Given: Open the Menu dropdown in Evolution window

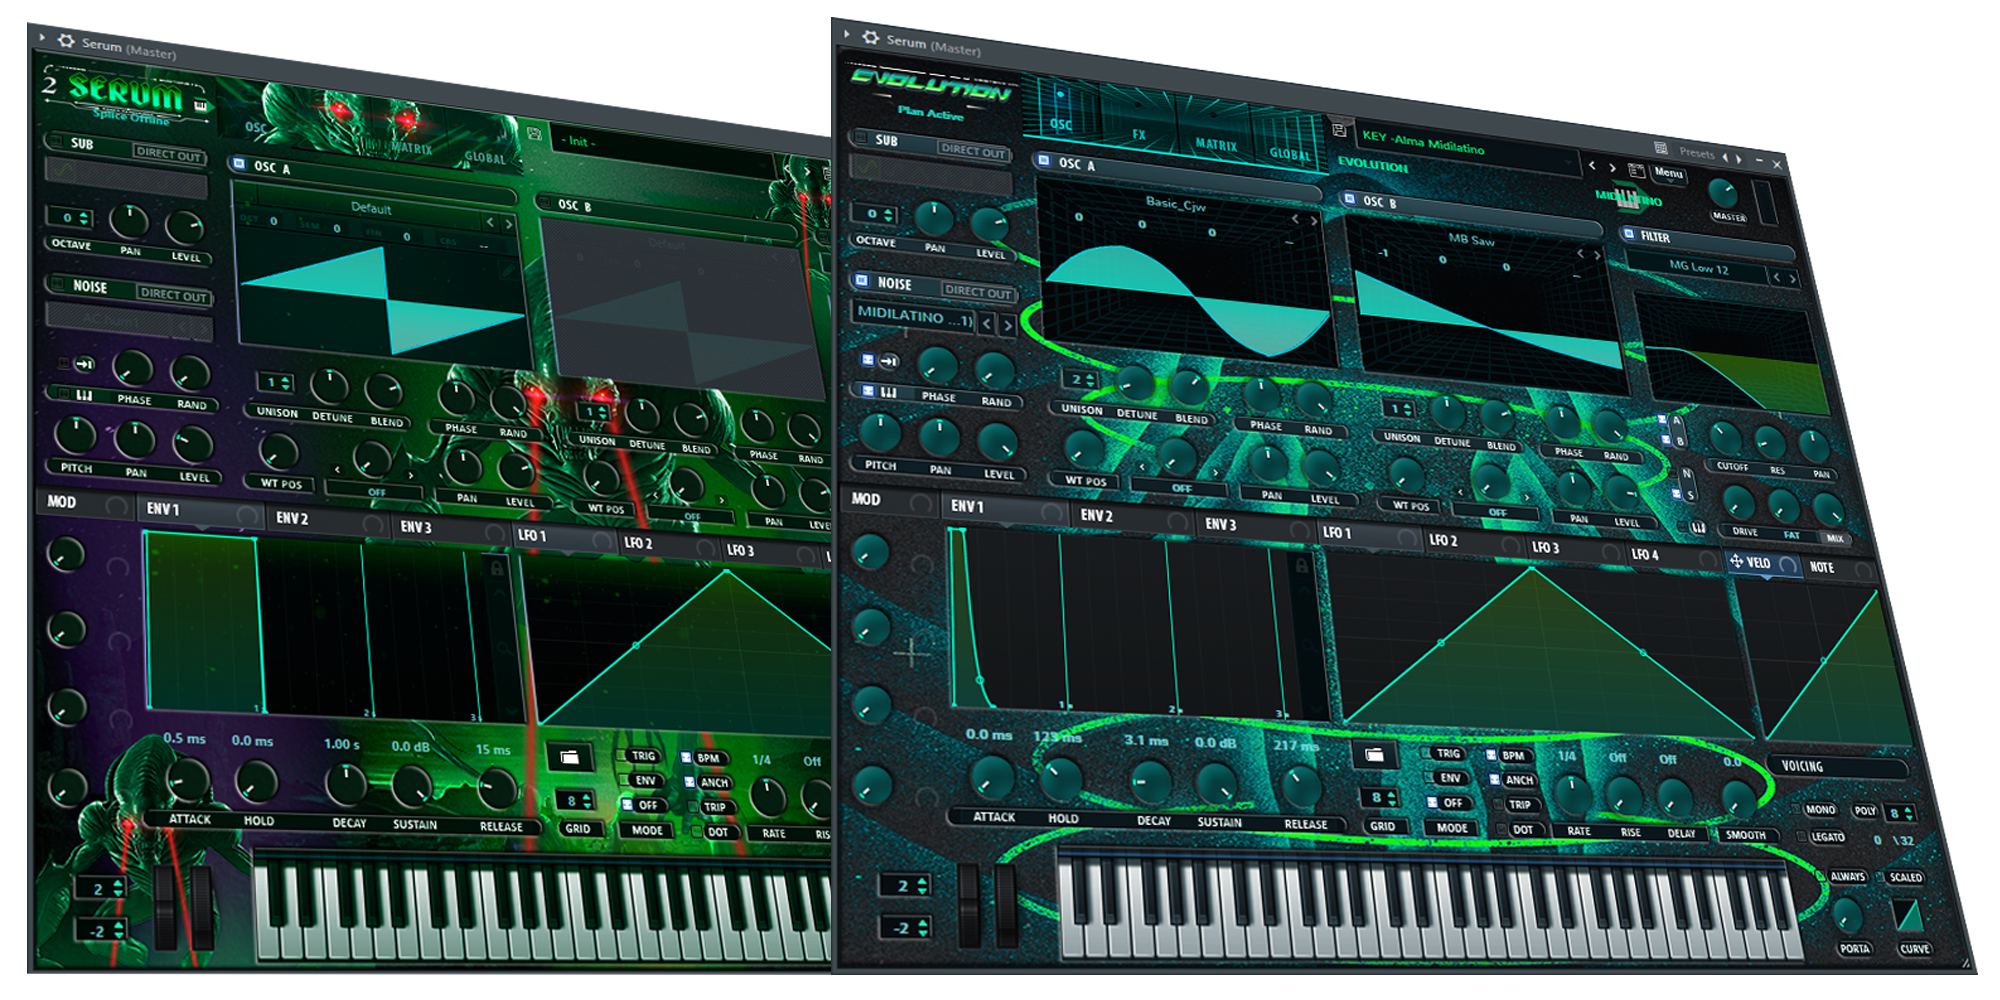Looking at the screenshot, I should 1668,173.
